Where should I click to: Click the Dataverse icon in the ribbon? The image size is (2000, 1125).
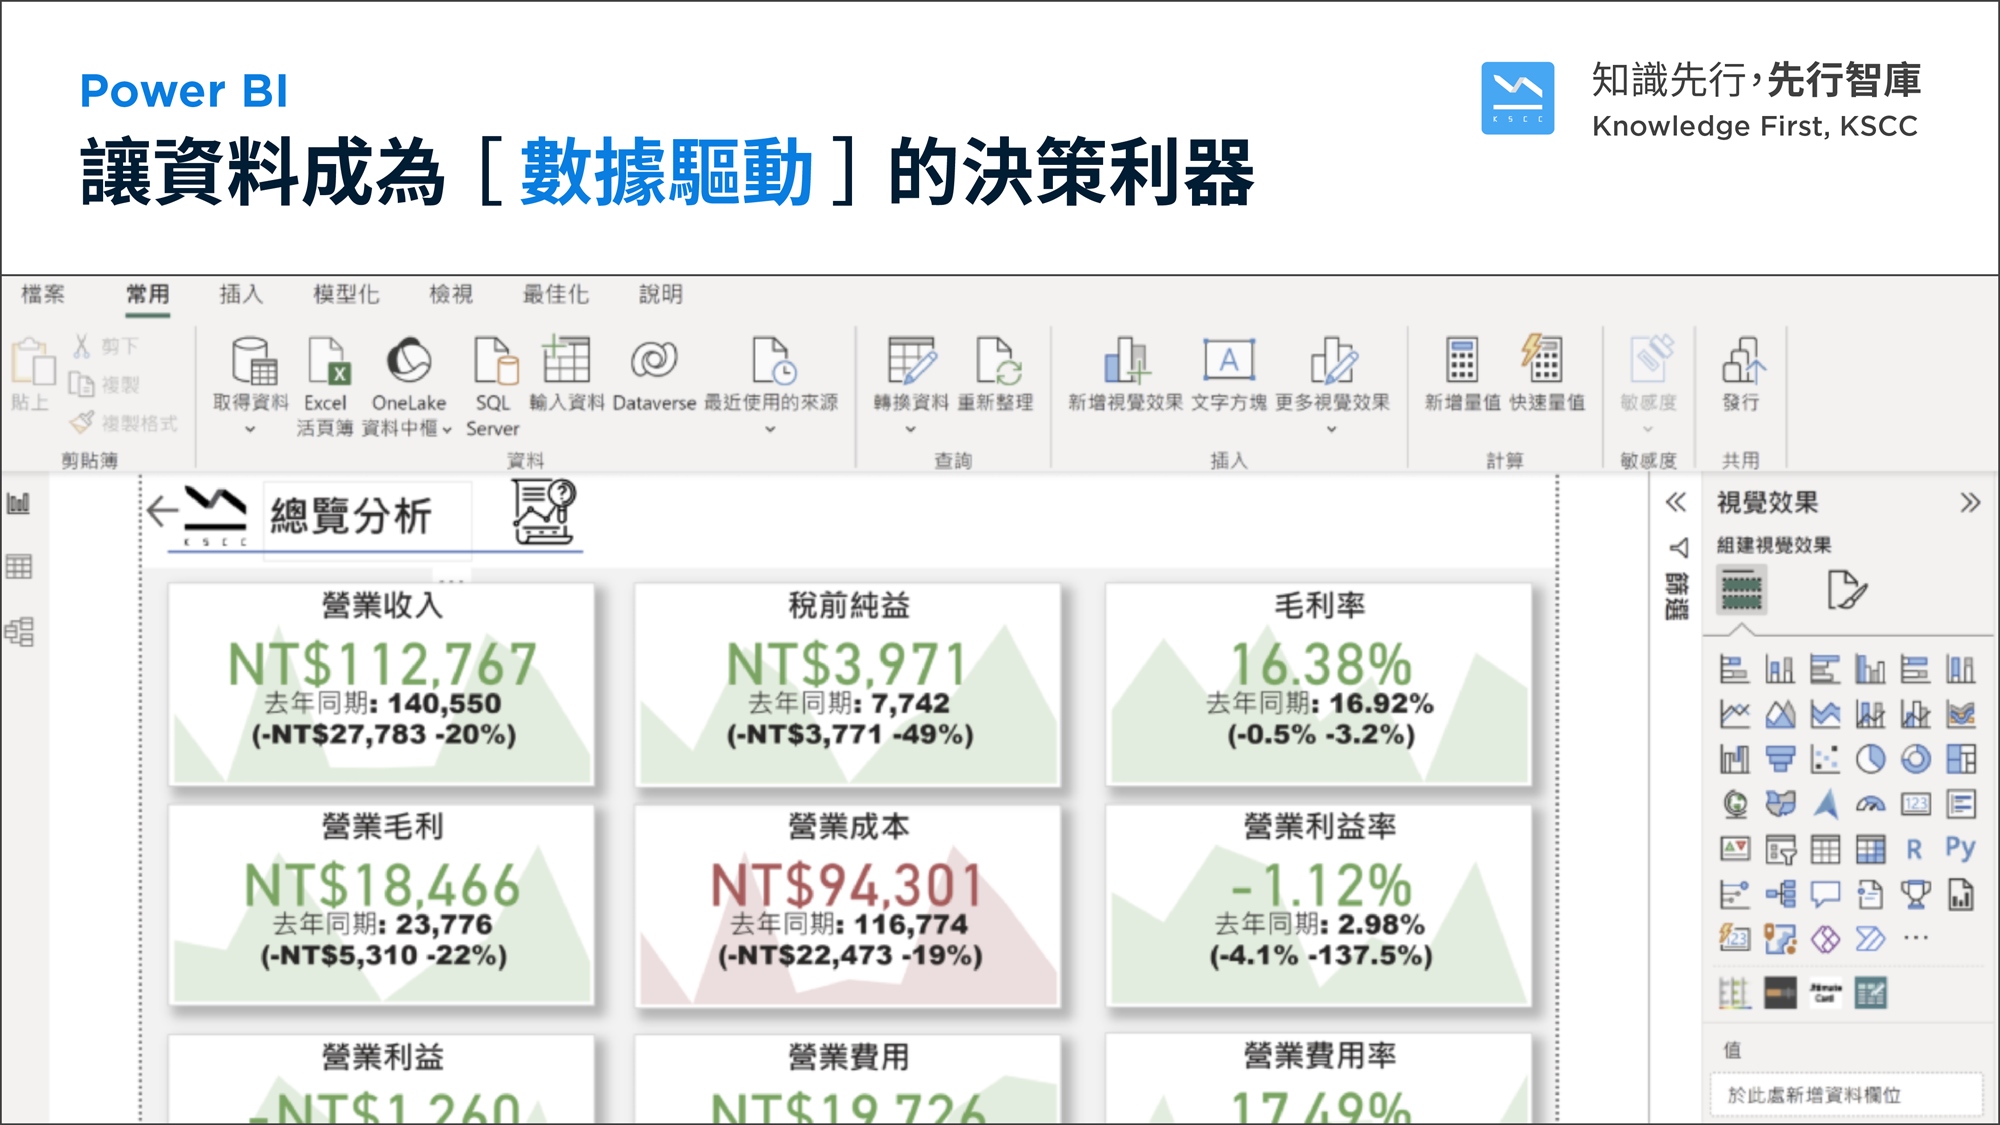tap(654, 360)
